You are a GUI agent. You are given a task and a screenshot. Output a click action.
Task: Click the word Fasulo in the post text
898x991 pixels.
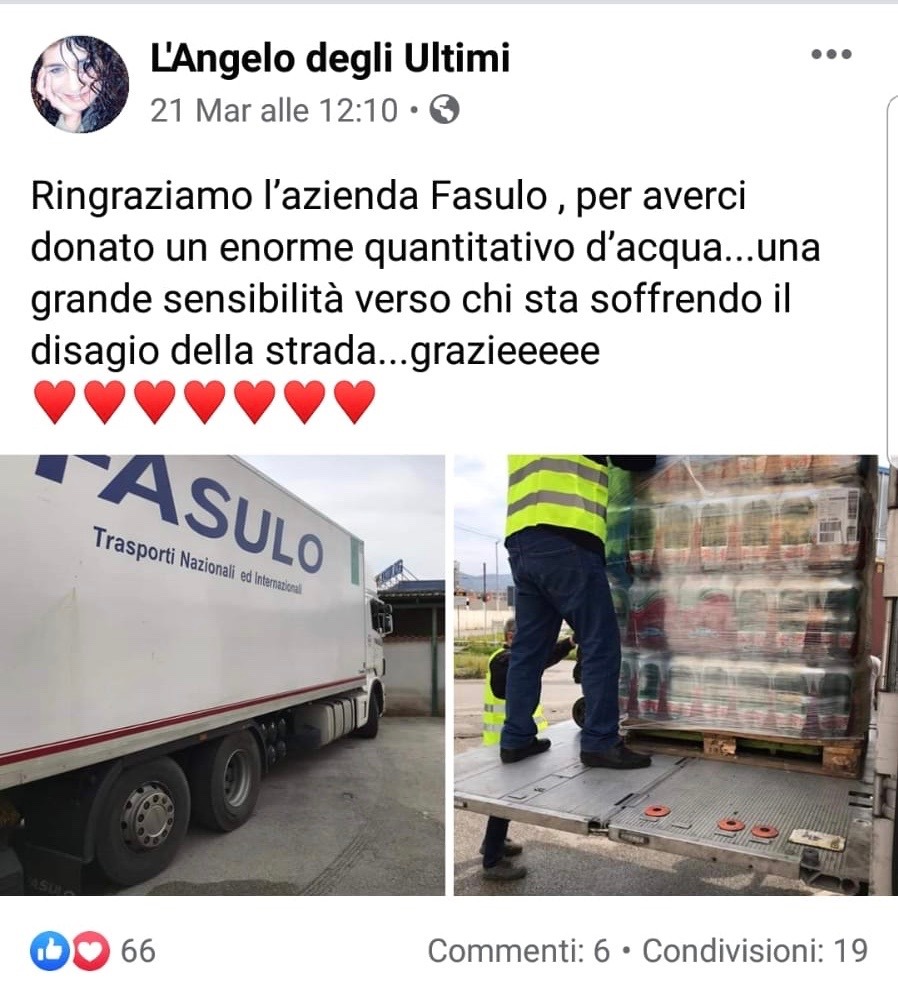(488, 196)
